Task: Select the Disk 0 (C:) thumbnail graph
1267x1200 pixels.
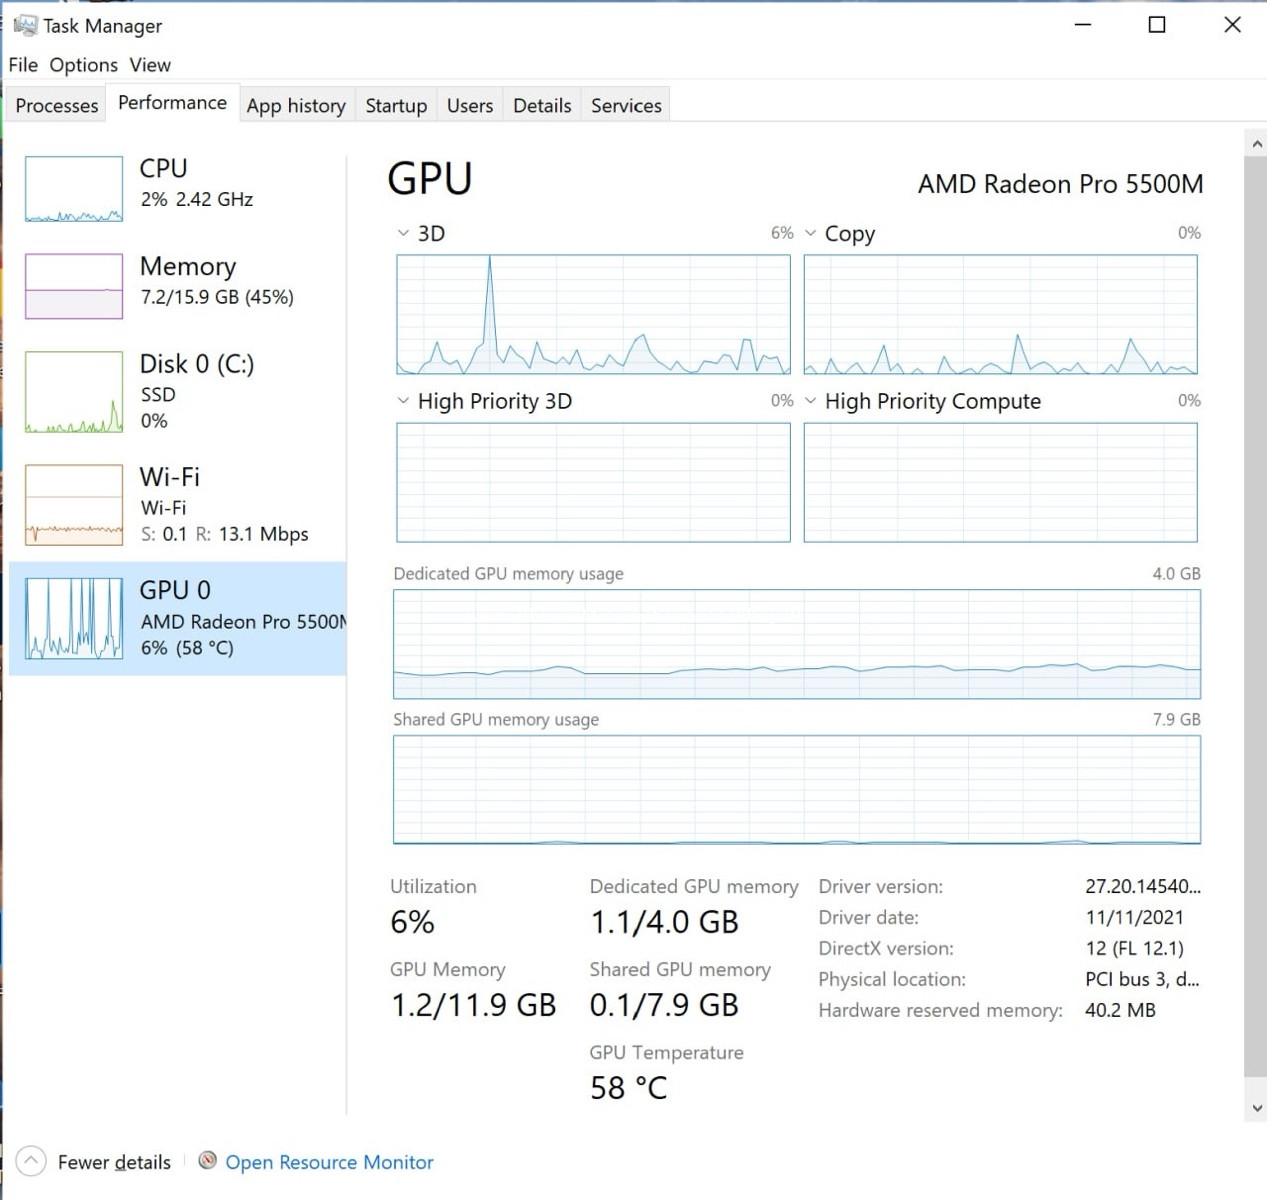Action: tap(74, 392)
